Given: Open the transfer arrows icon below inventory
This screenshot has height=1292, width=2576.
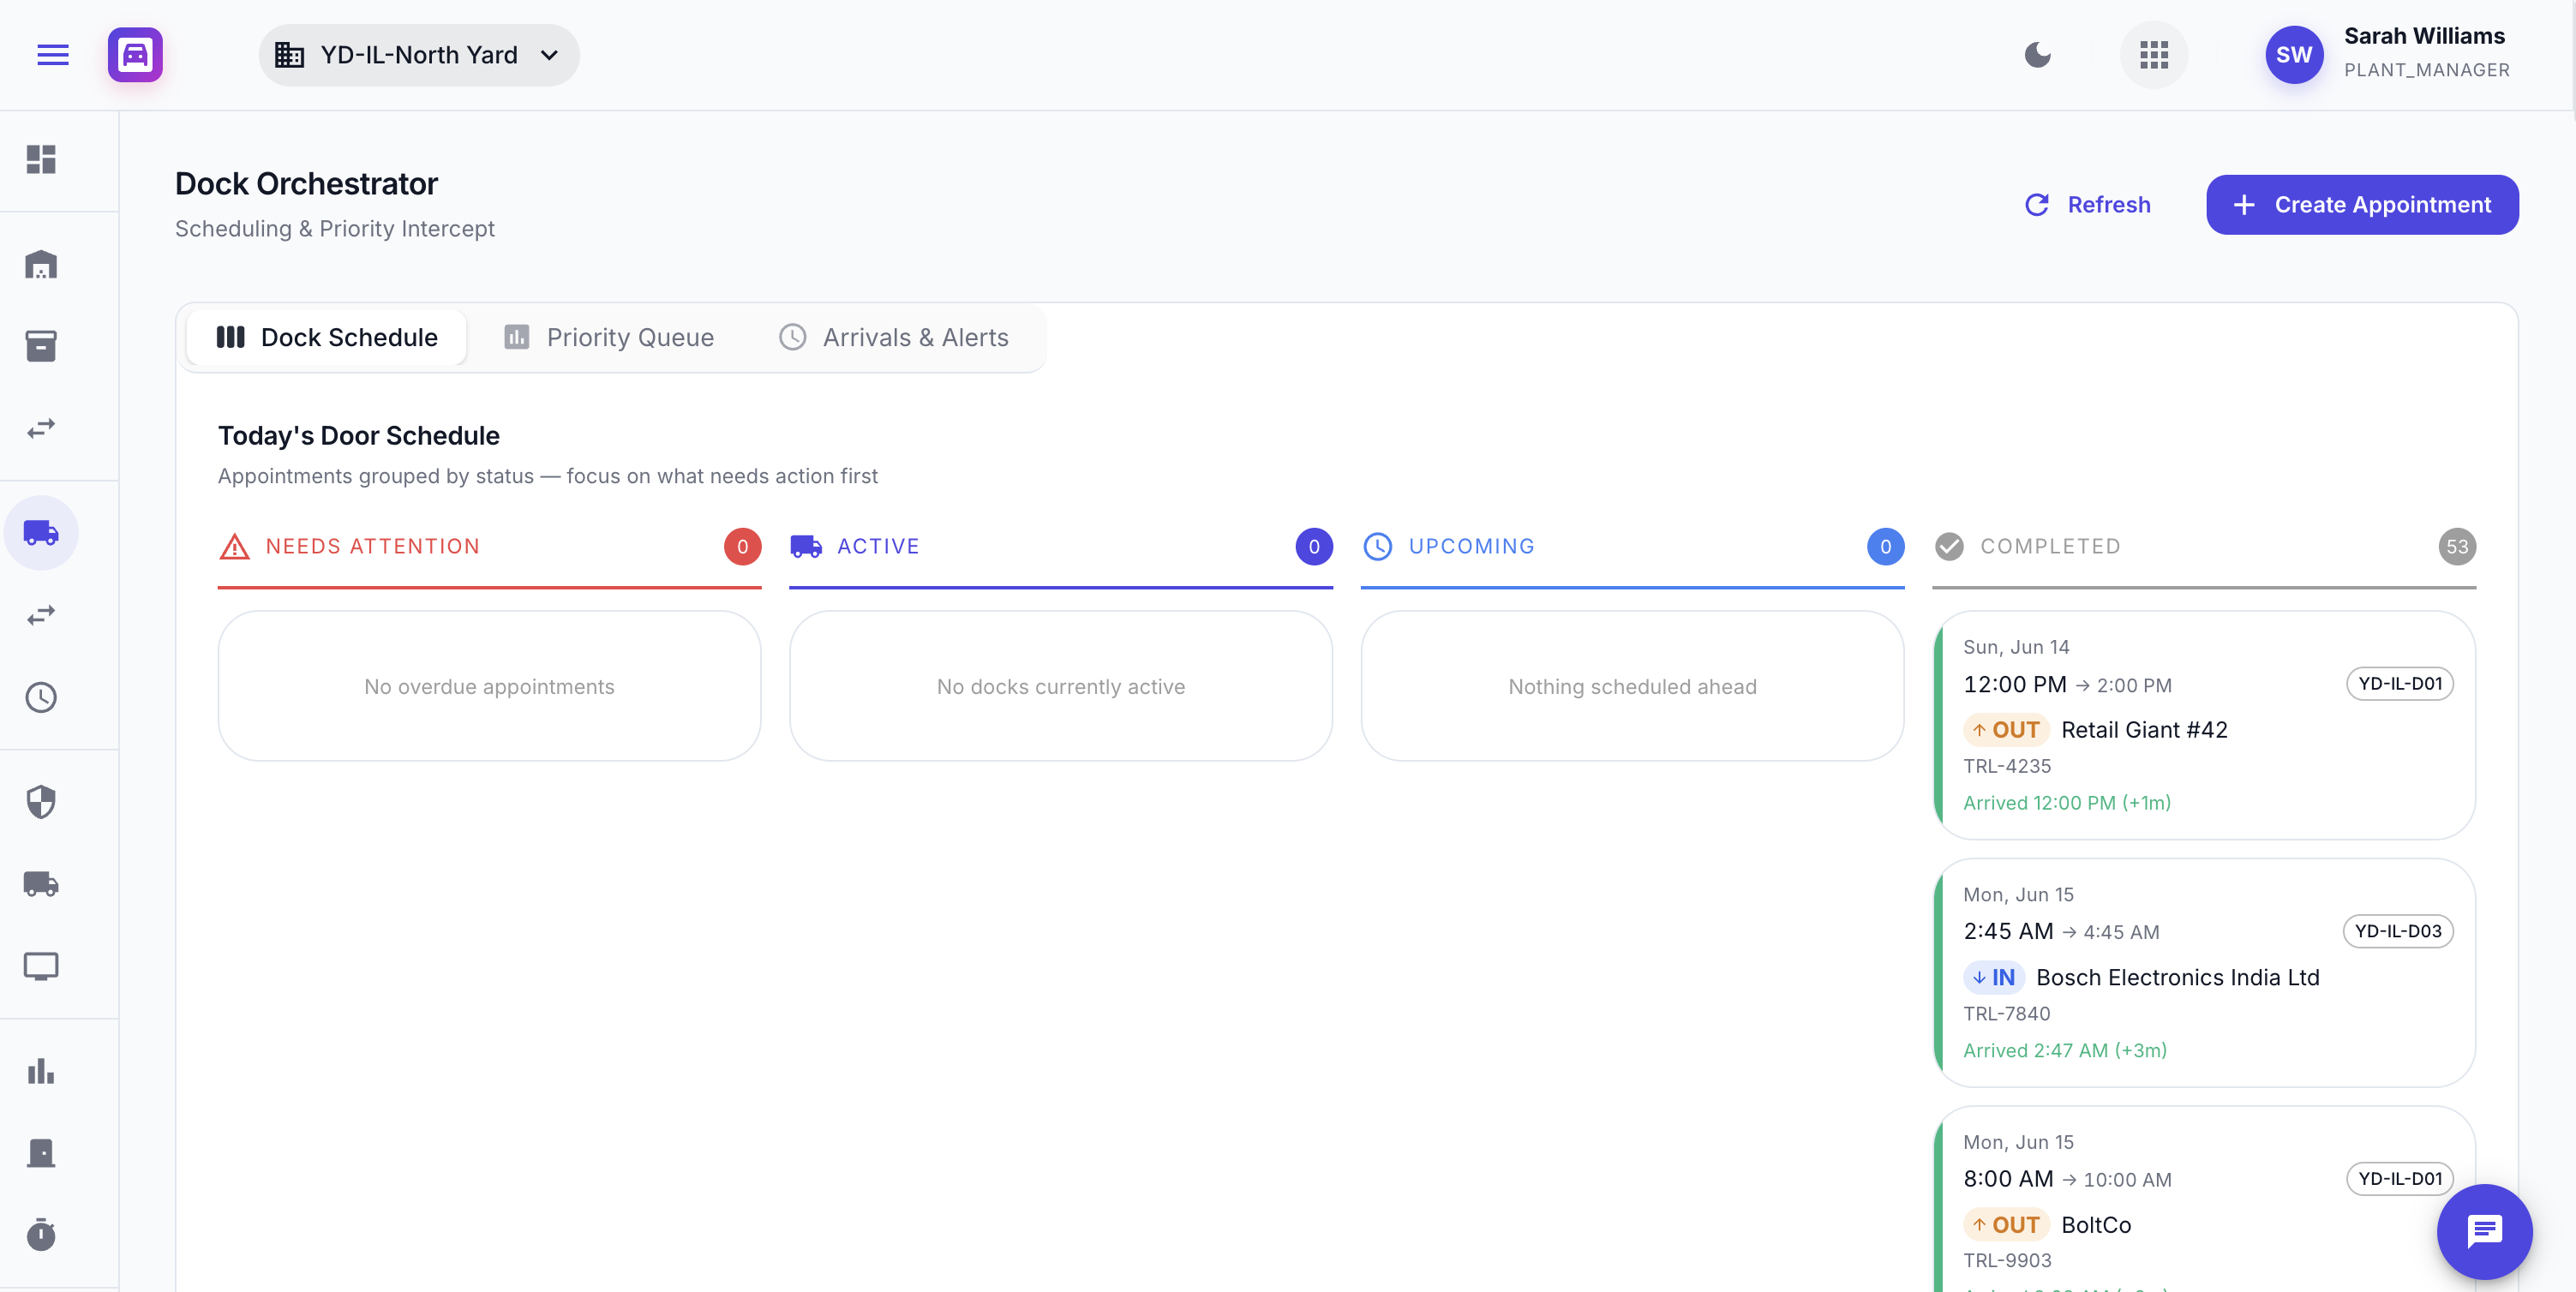Looking at the screenshot, I should (41, 428).
